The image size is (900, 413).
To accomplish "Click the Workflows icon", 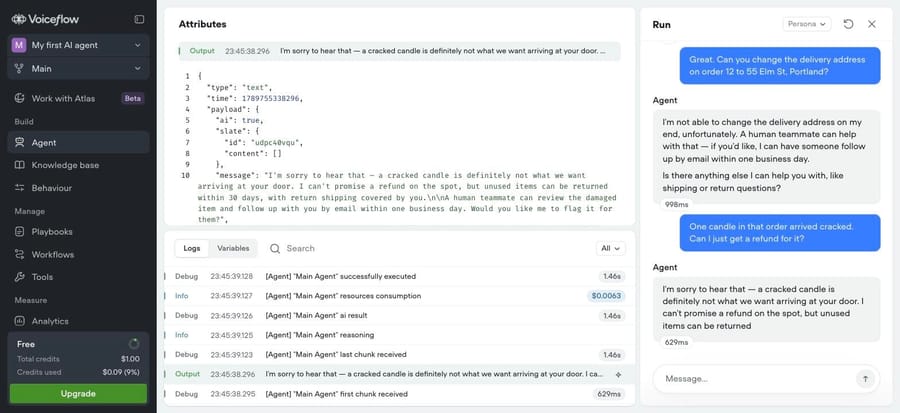I will [20, 254].
